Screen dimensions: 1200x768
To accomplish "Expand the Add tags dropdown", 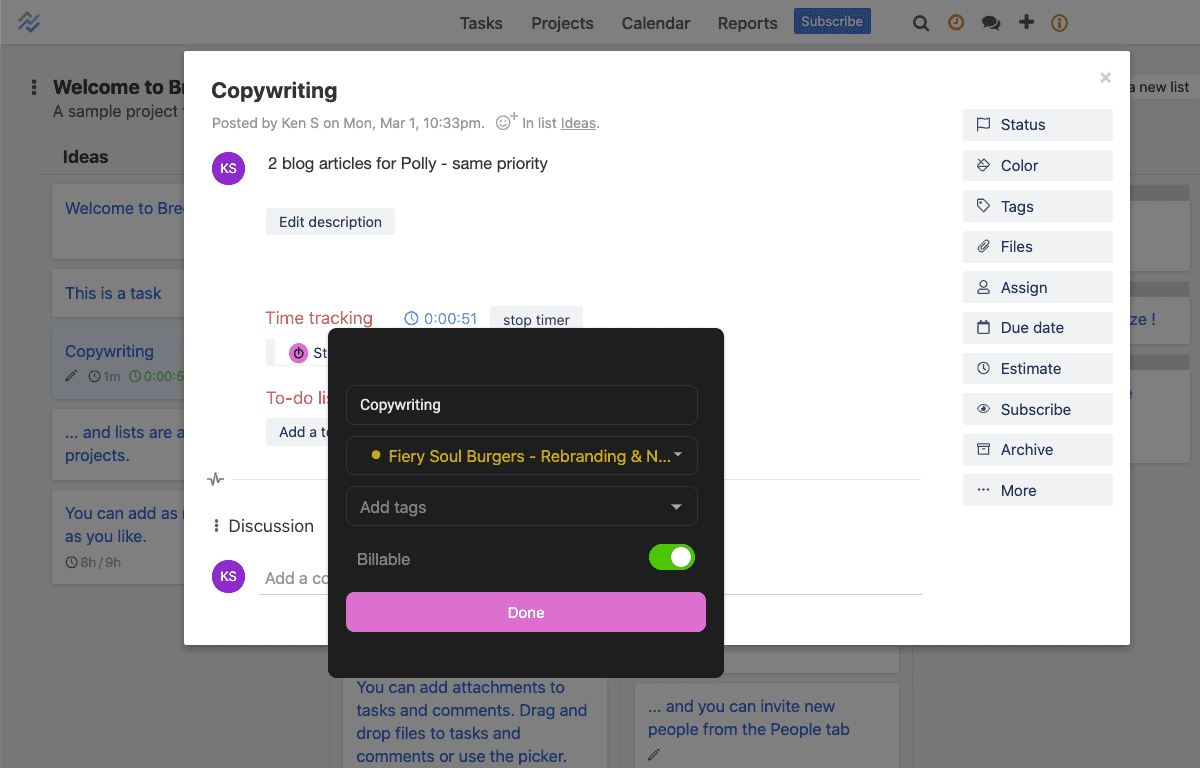I will pos(521,506).
